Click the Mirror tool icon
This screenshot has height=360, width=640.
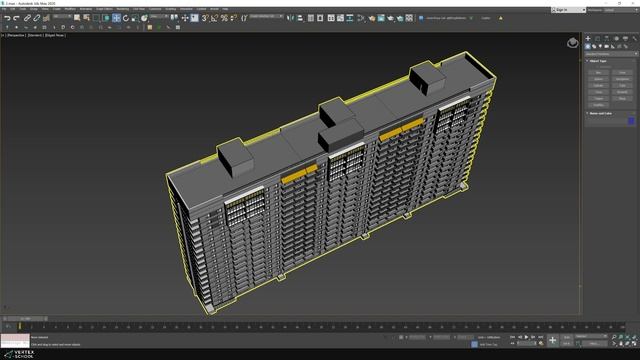[290, 18]
